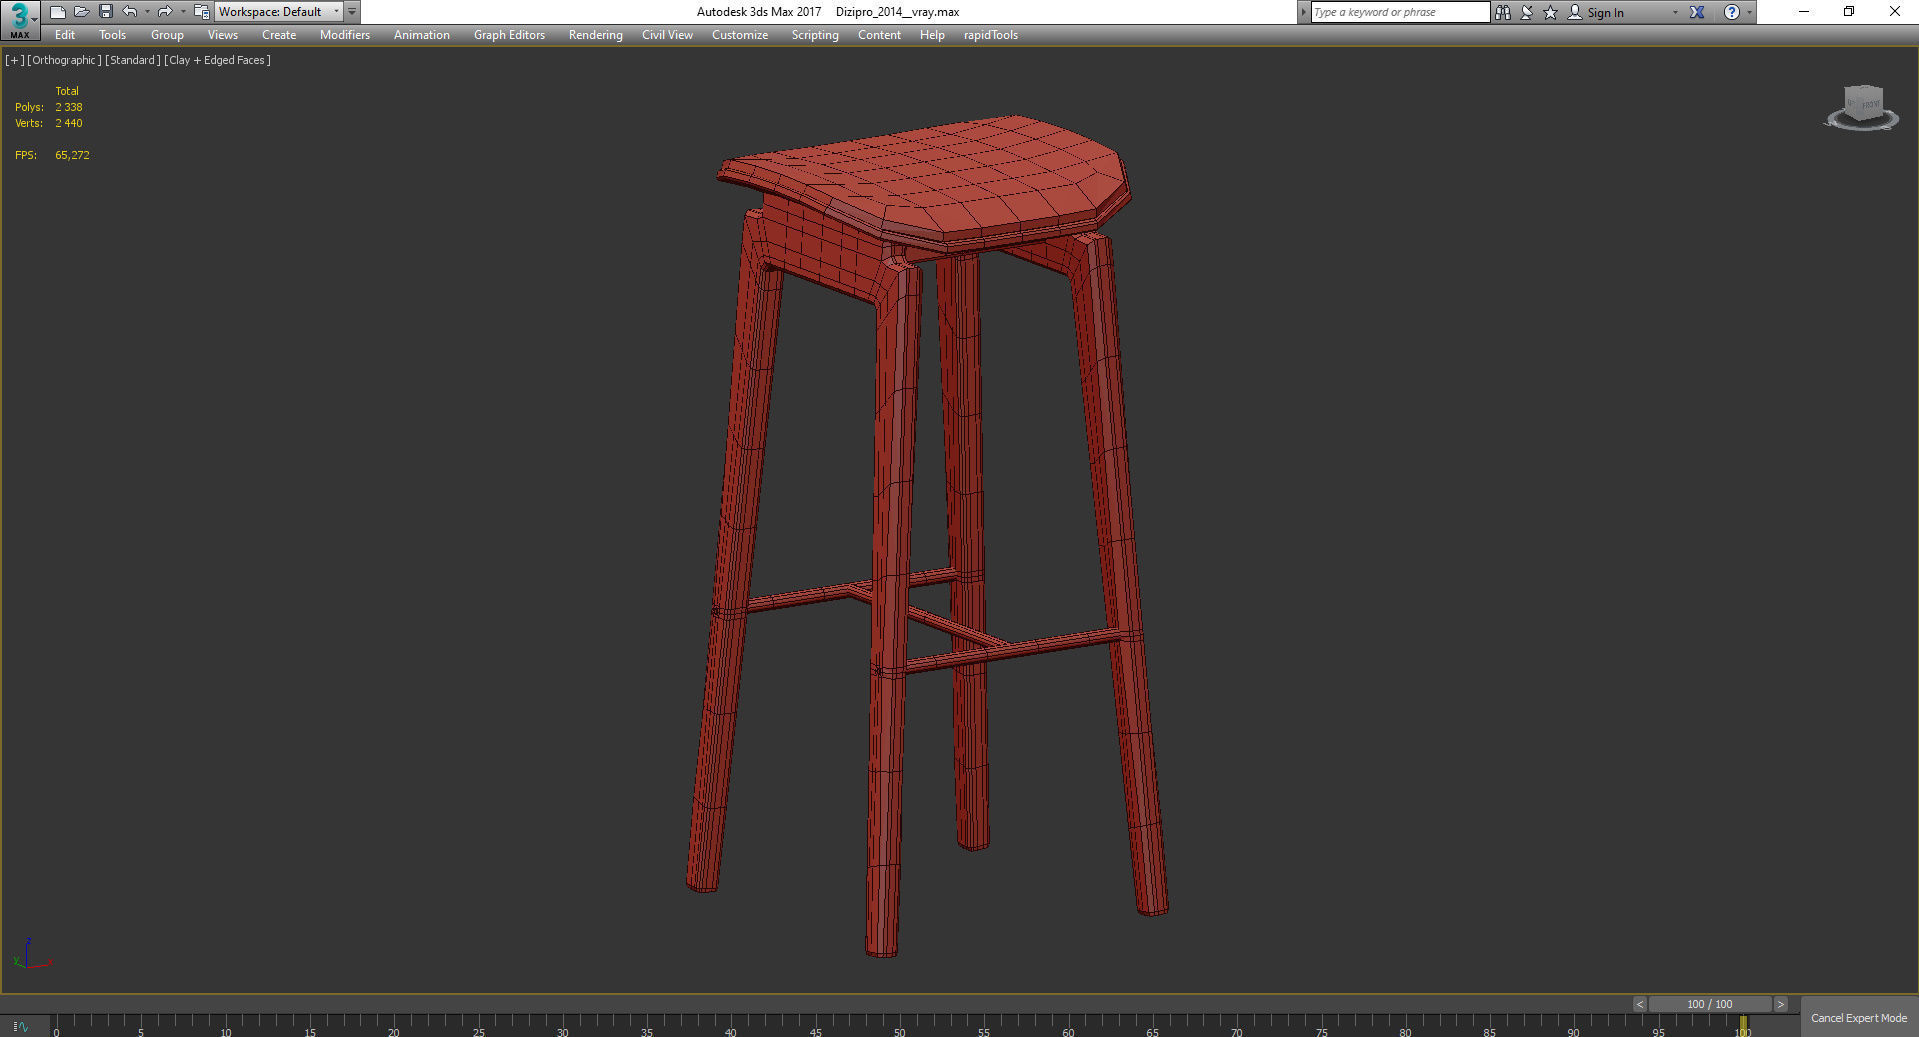1919x1037 pixels.
Task: Expand the undo history dropdown arrow
Action: click(147, 12)
